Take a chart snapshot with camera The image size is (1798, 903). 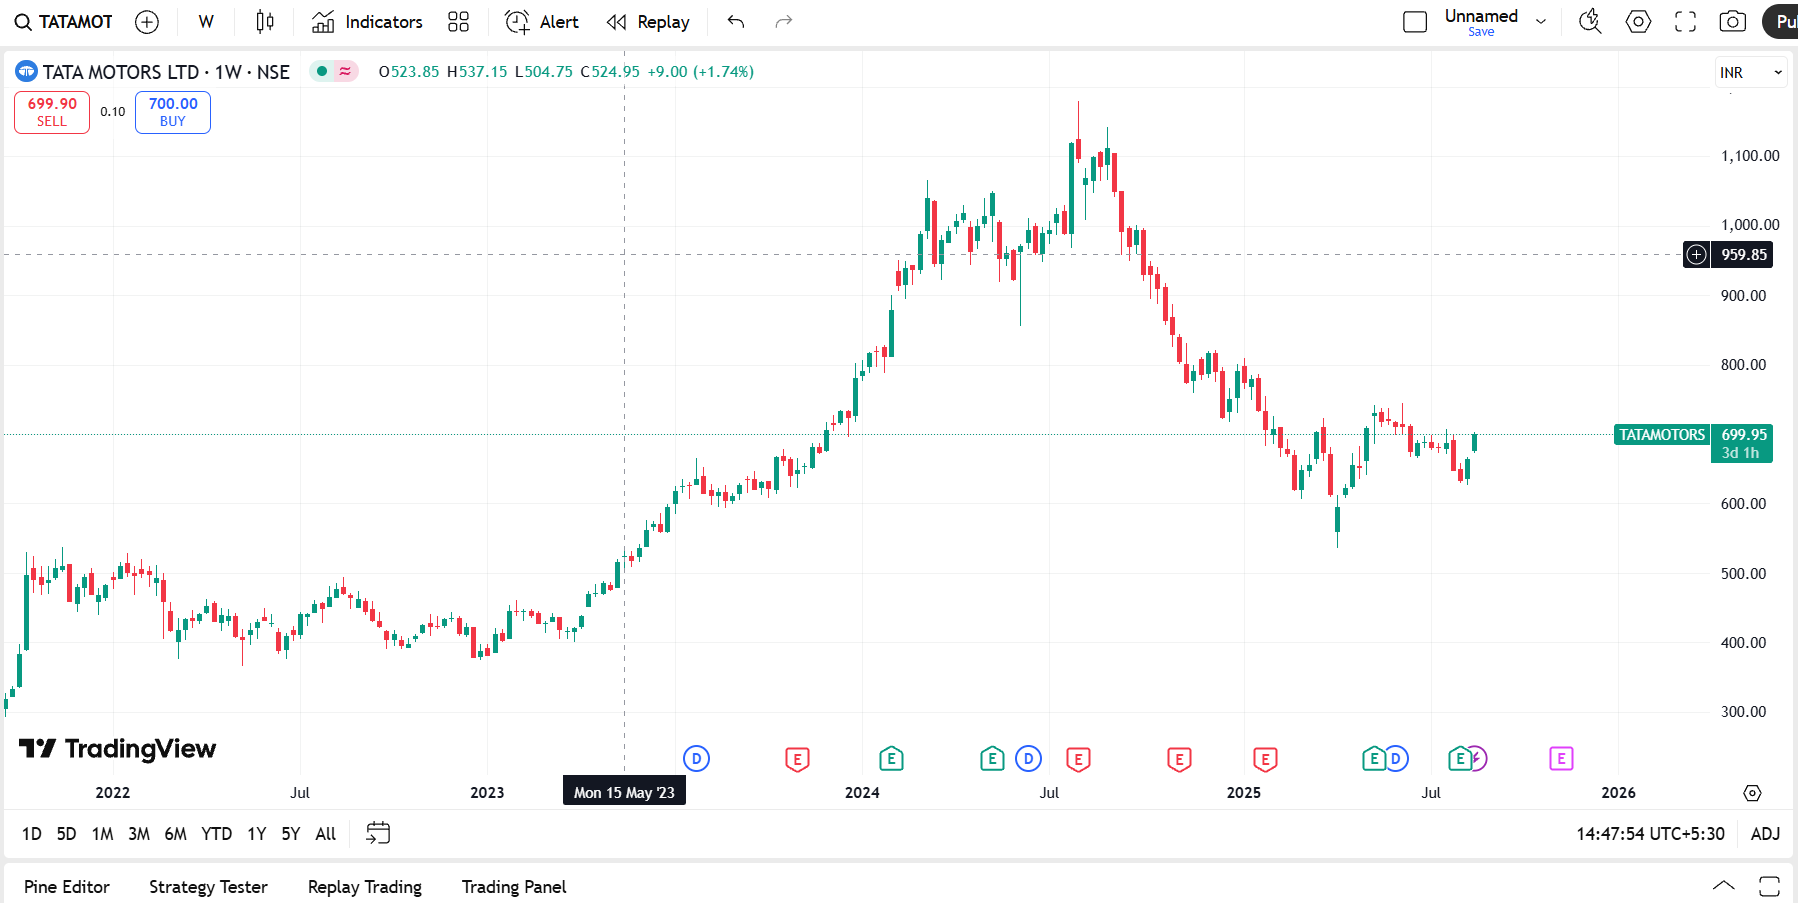(1733, 22)
